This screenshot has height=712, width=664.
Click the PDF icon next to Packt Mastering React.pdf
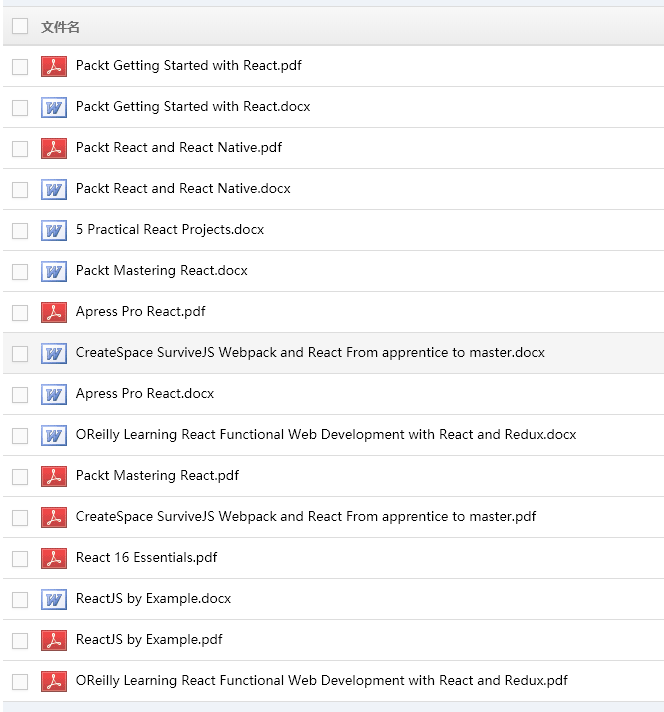tap(53, 476)
